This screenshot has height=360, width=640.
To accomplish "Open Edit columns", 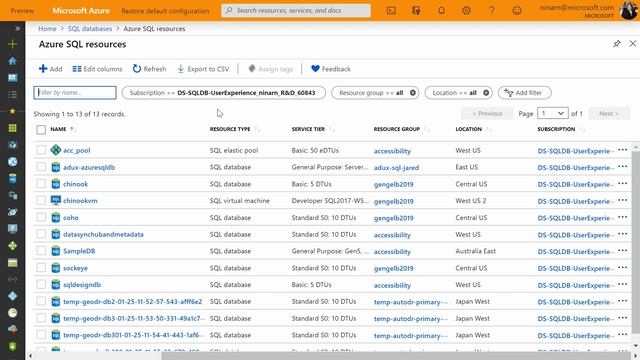I will [x=97, y=69].
